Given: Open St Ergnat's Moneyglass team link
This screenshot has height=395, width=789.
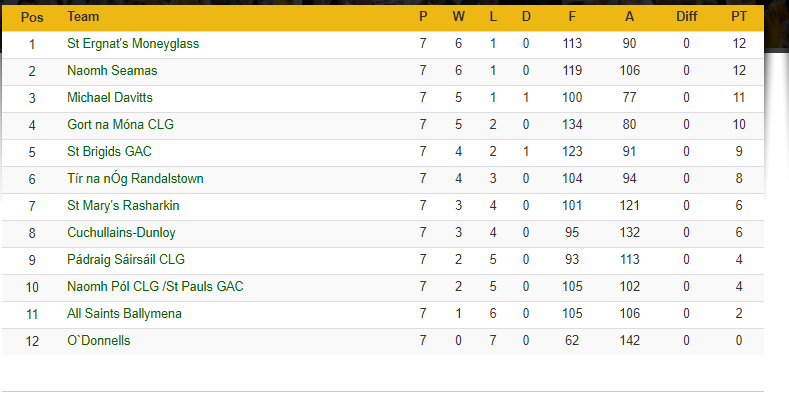Looking at the screenshot, I should pyautogui.click(x=133, y=44).
